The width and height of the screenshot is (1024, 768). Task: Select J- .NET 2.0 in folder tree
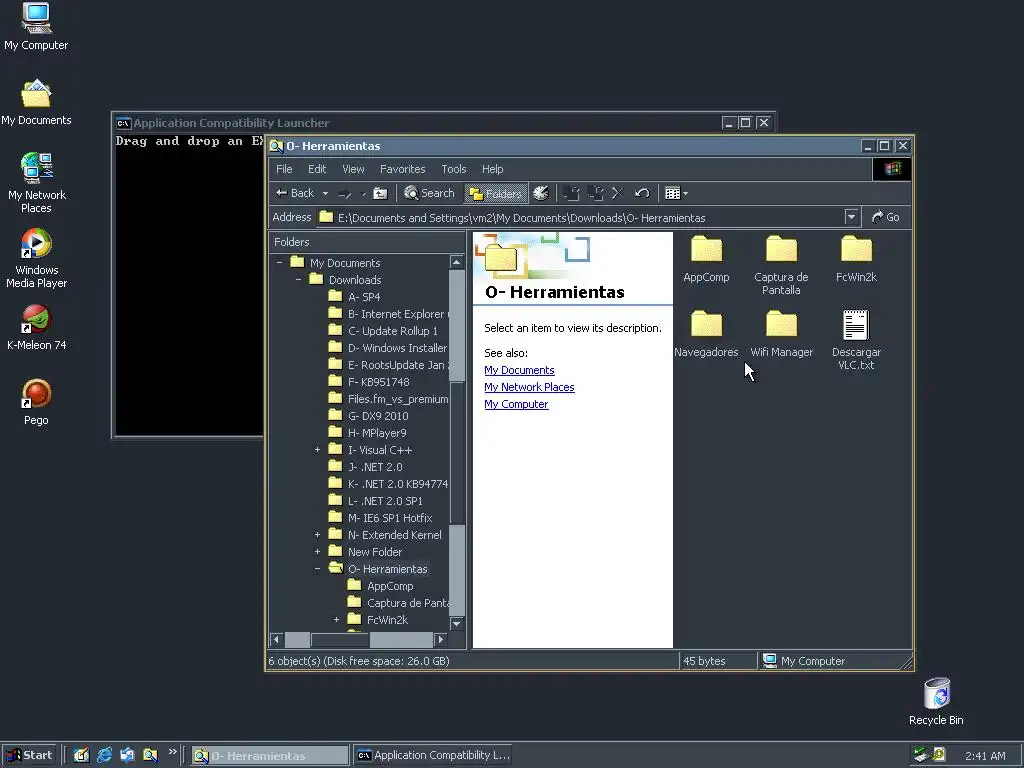[375, 467]
